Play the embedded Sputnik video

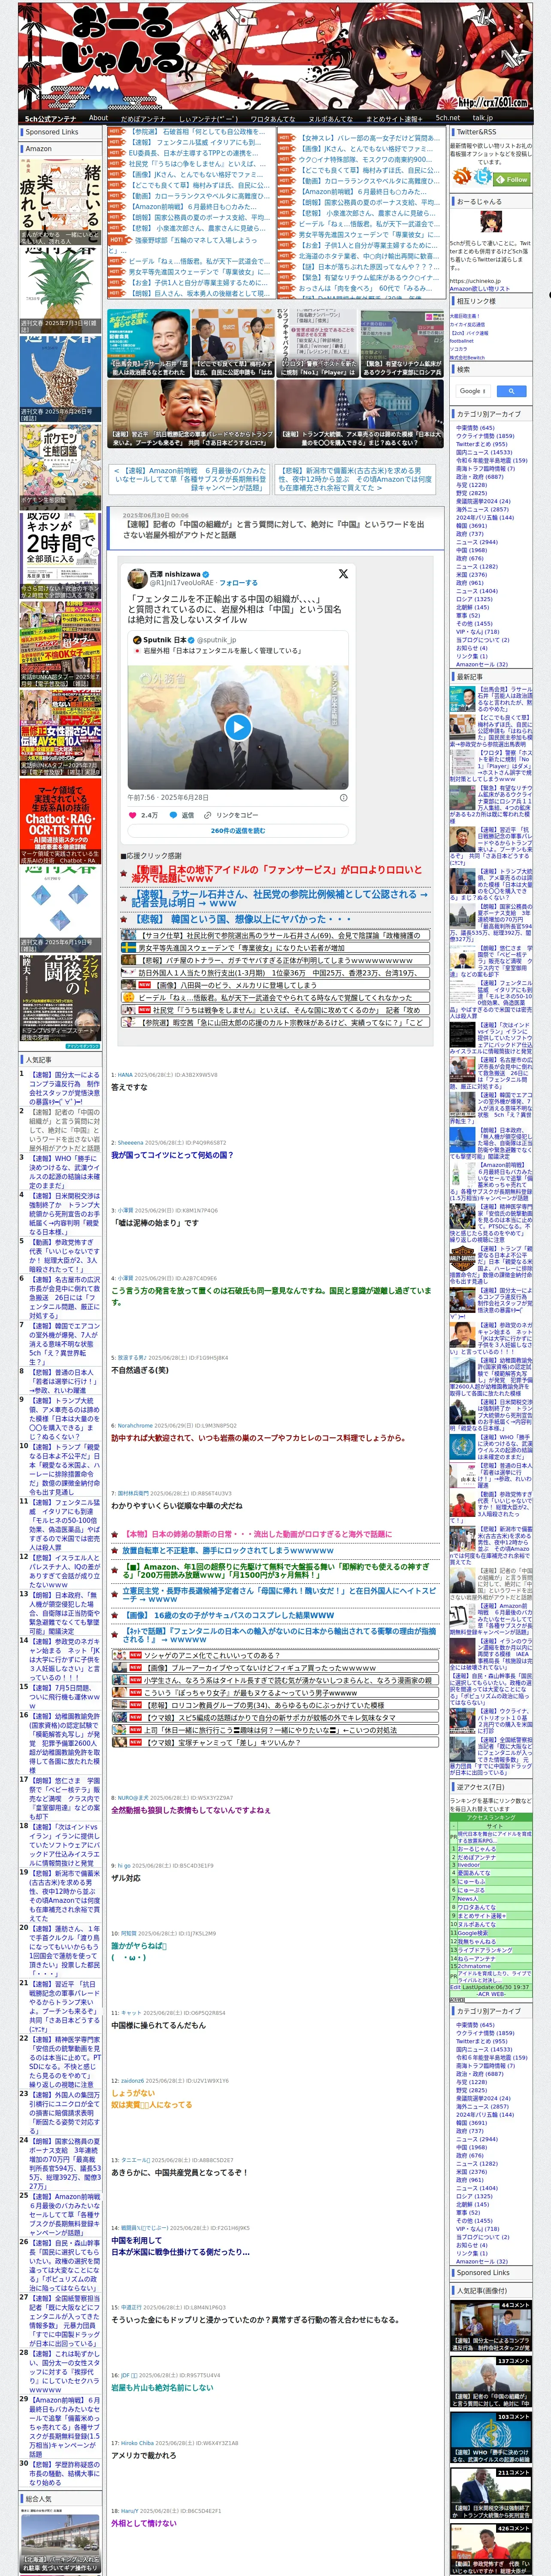(238, 727)
